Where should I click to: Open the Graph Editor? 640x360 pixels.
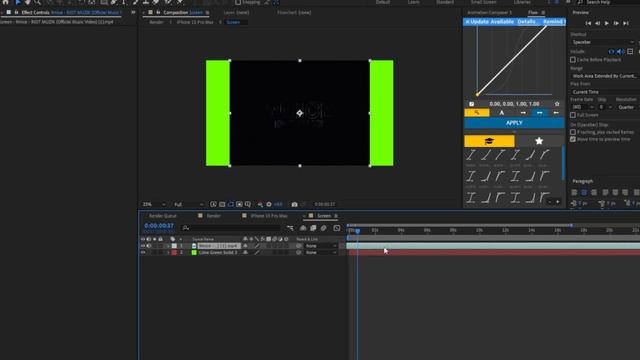pyautogui.click(x=337, y=228)
